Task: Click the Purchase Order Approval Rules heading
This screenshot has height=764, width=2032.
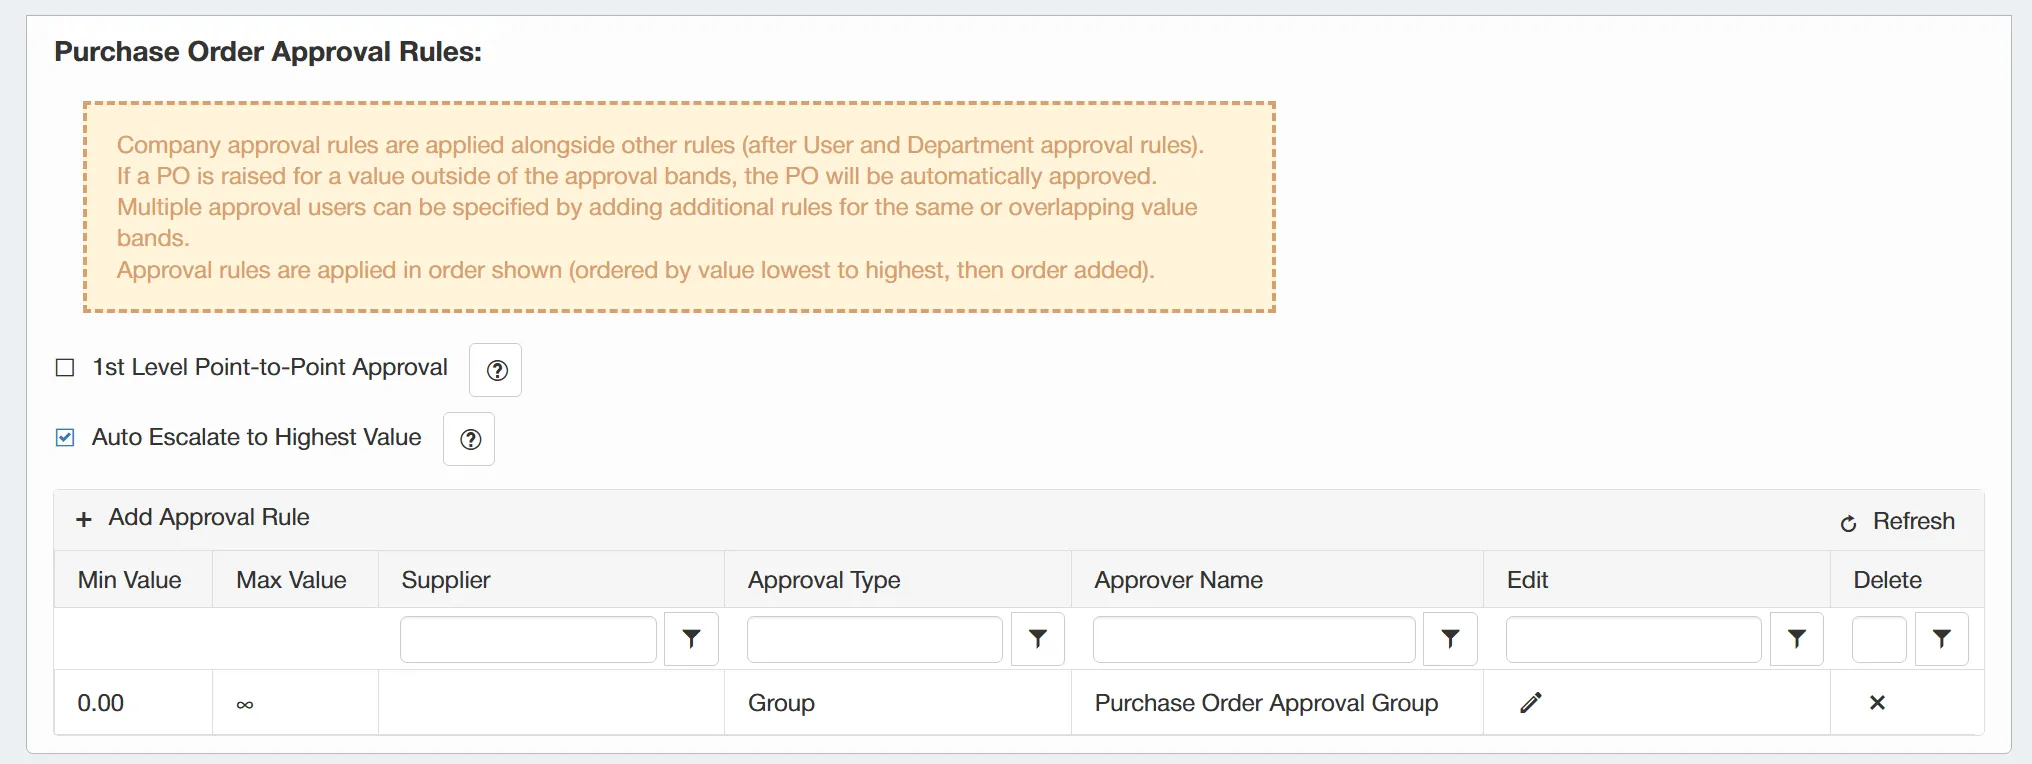Action: (268, 52)
